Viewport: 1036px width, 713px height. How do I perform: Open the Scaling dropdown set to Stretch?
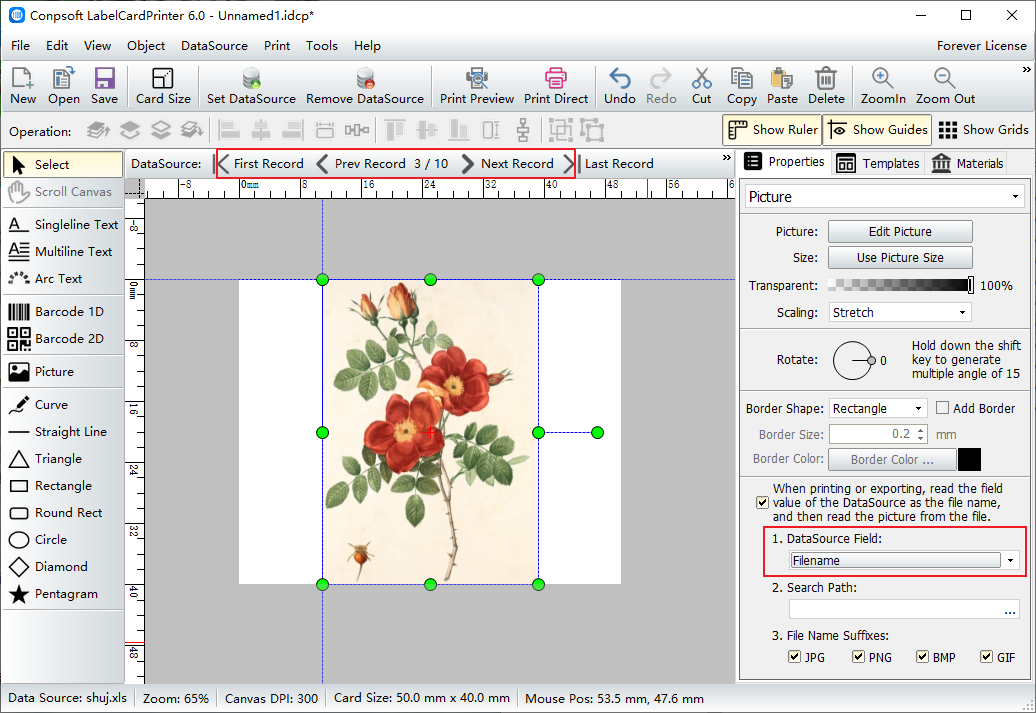(x=900, y=313)
